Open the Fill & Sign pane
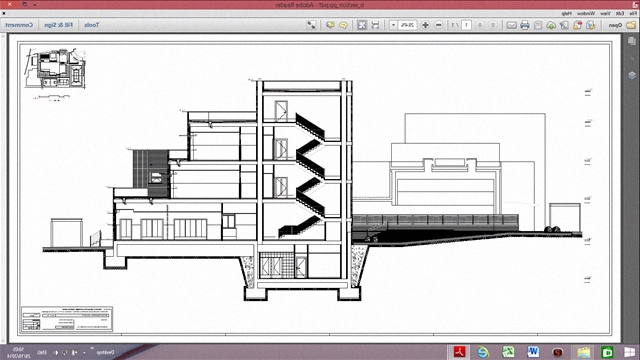The height and width of the screenshot is (360, 640). pos(58,25)
